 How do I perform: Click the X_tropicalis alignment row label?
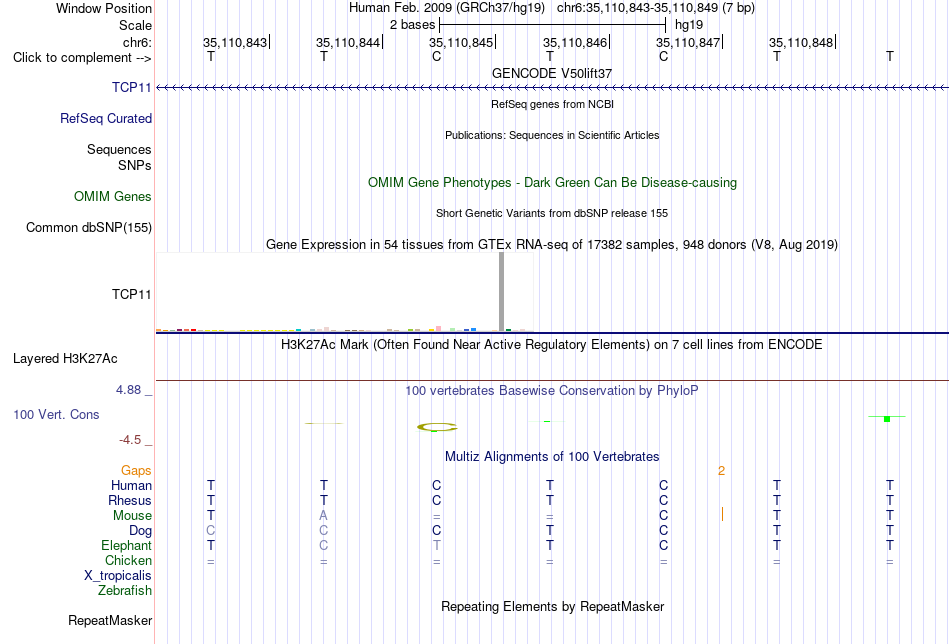(x=118, y=576)
